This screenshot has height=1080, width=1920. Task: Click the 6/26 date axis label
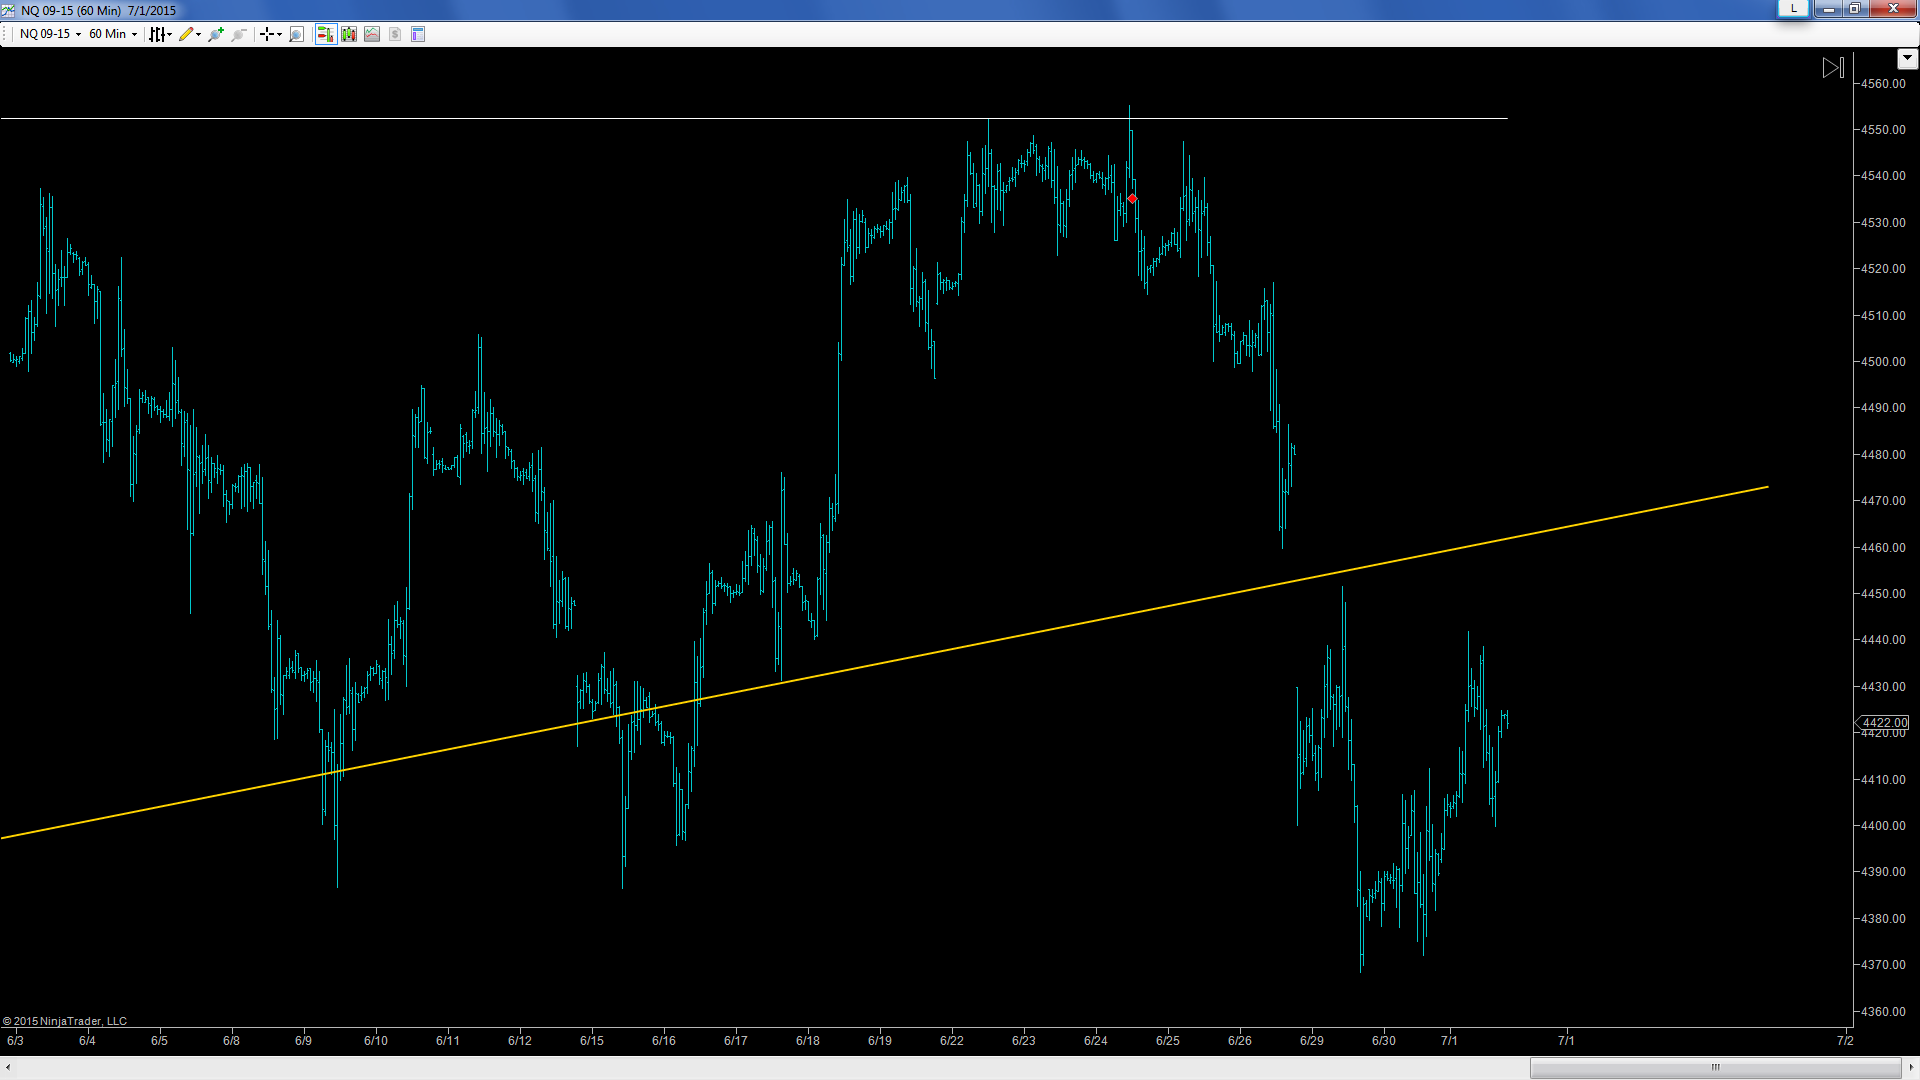pyautogui.click(x=1240, y=1041)
